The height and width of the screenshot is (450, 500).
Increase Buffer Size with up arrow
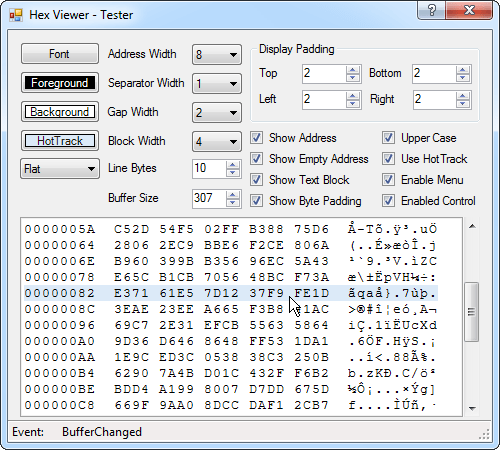[x=233, y=194]
